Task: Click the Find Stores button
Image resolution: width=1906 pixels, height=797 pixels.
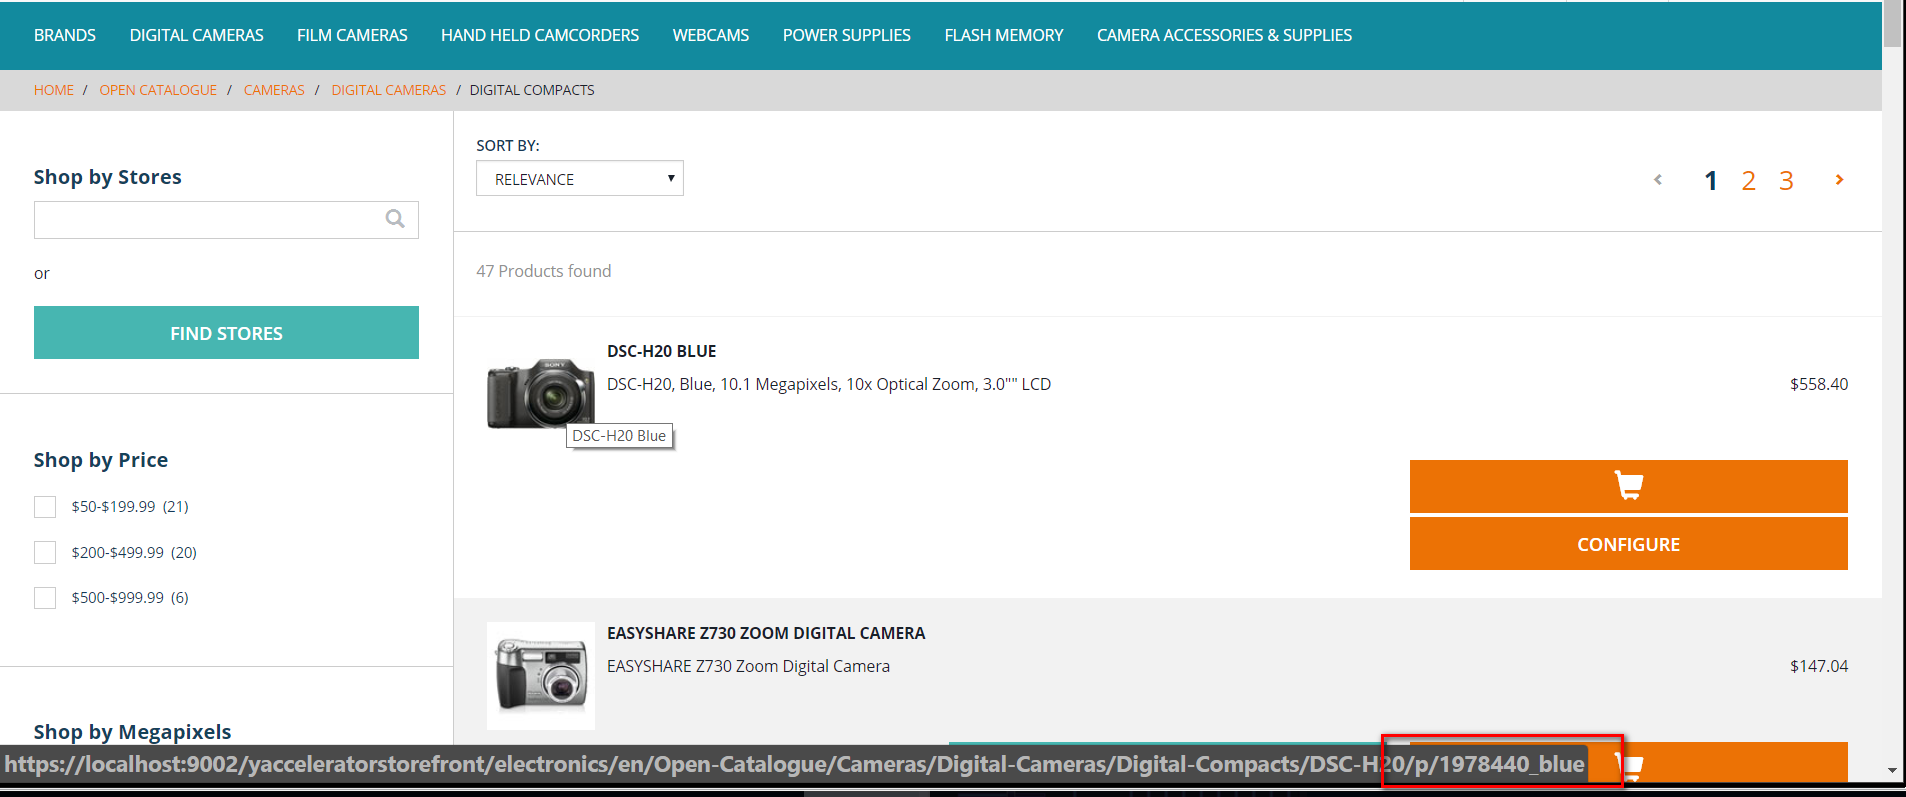Action: point(226,333)
